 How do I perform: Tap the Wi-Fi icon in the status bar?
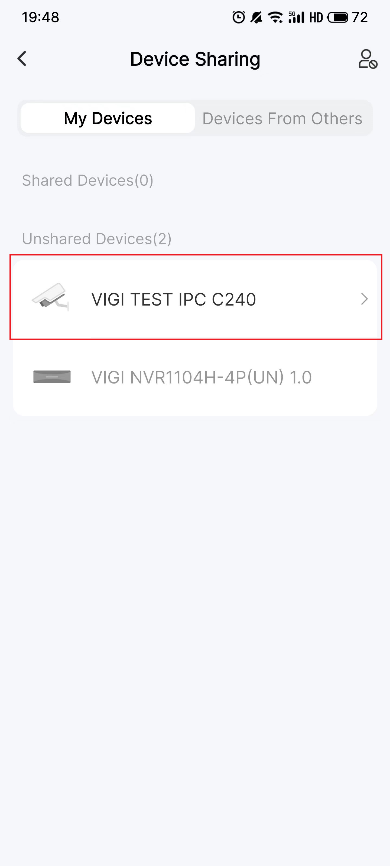275,18
